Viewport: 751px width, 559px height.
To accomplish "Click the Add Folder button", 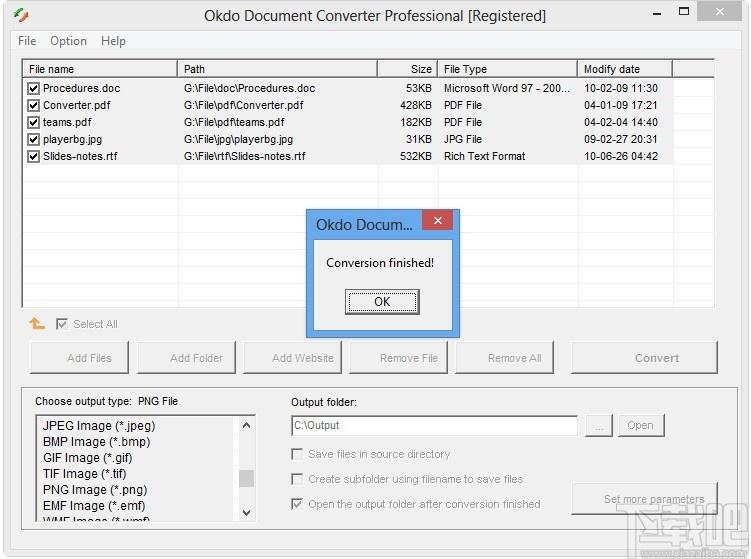I will 186,357.
